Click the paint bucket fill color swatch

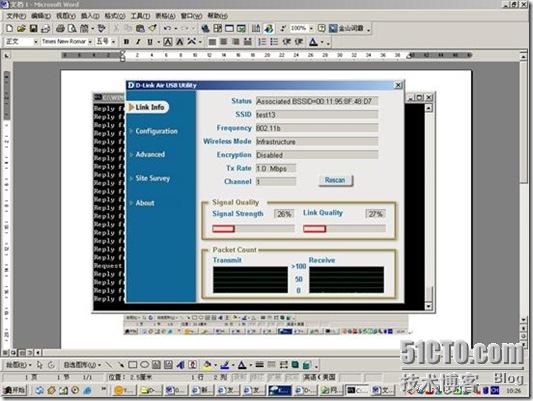[x=207, y=365]
